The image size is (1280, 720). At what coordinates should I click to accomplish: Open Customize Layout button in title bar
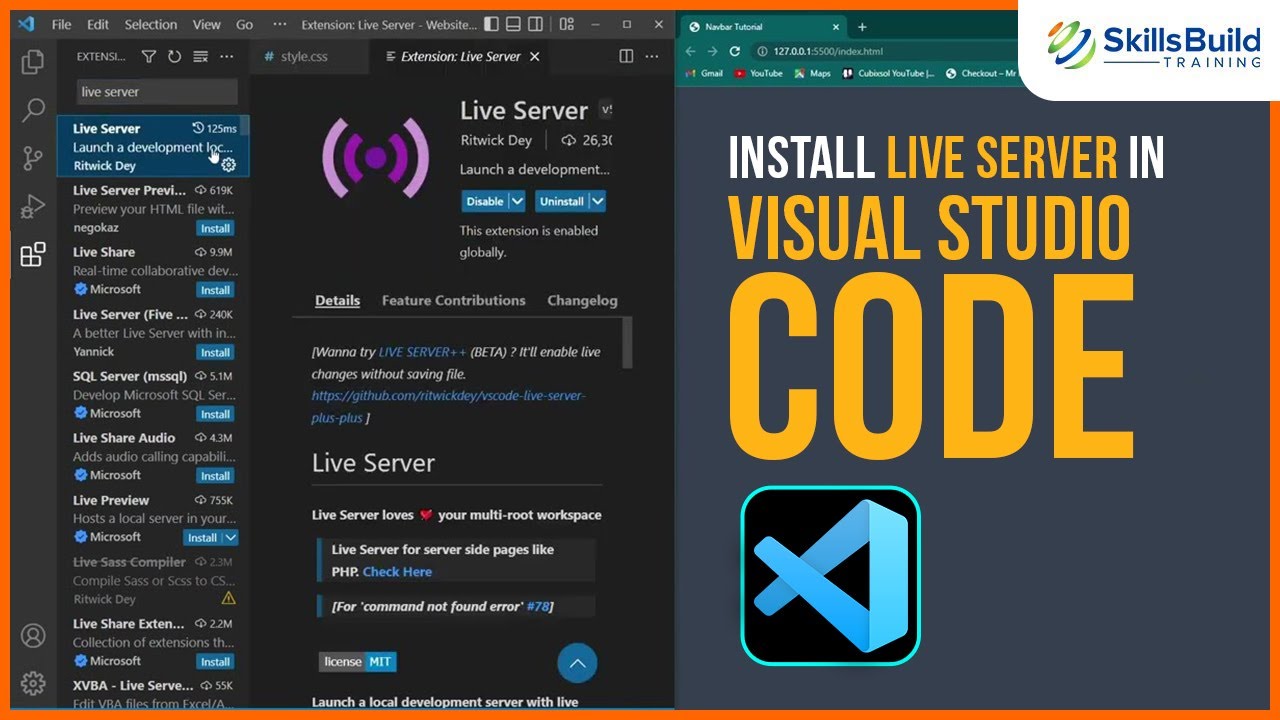tap(567, 24)
